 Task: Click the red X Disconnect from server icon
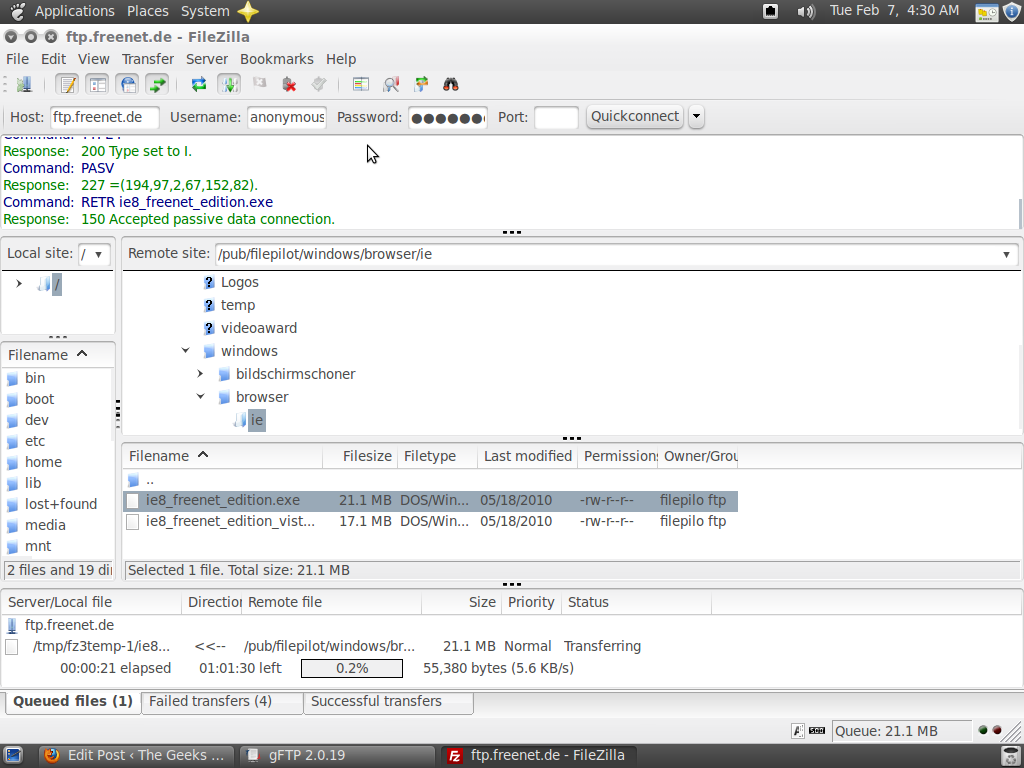tap(289, 84)
